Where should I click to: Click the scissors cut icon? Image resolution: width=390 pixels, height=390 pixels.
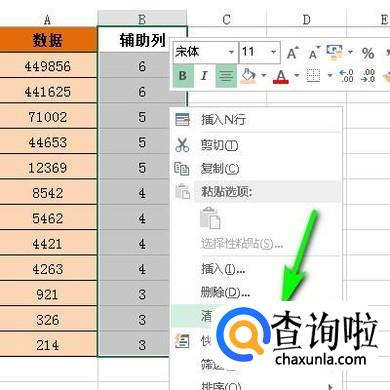click(182, 145)
